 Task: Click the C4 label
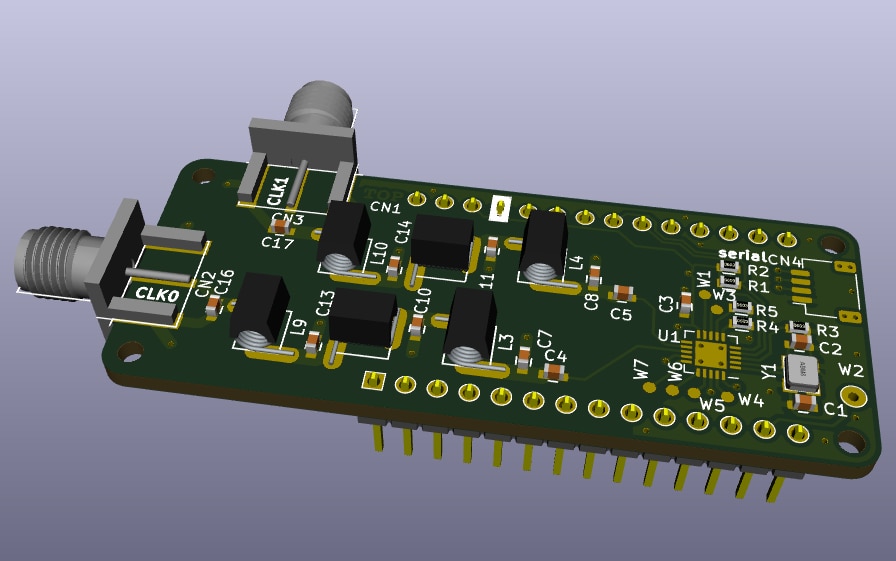(x=555, y=356)
